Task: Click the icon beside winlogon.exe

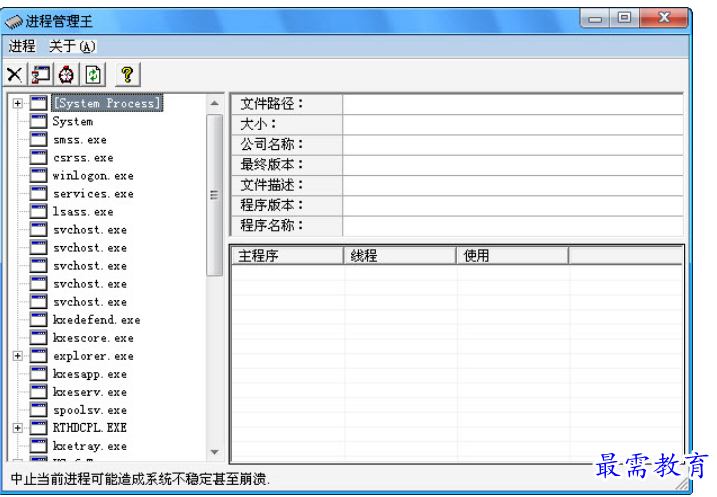Action: (x=38, y=175)
